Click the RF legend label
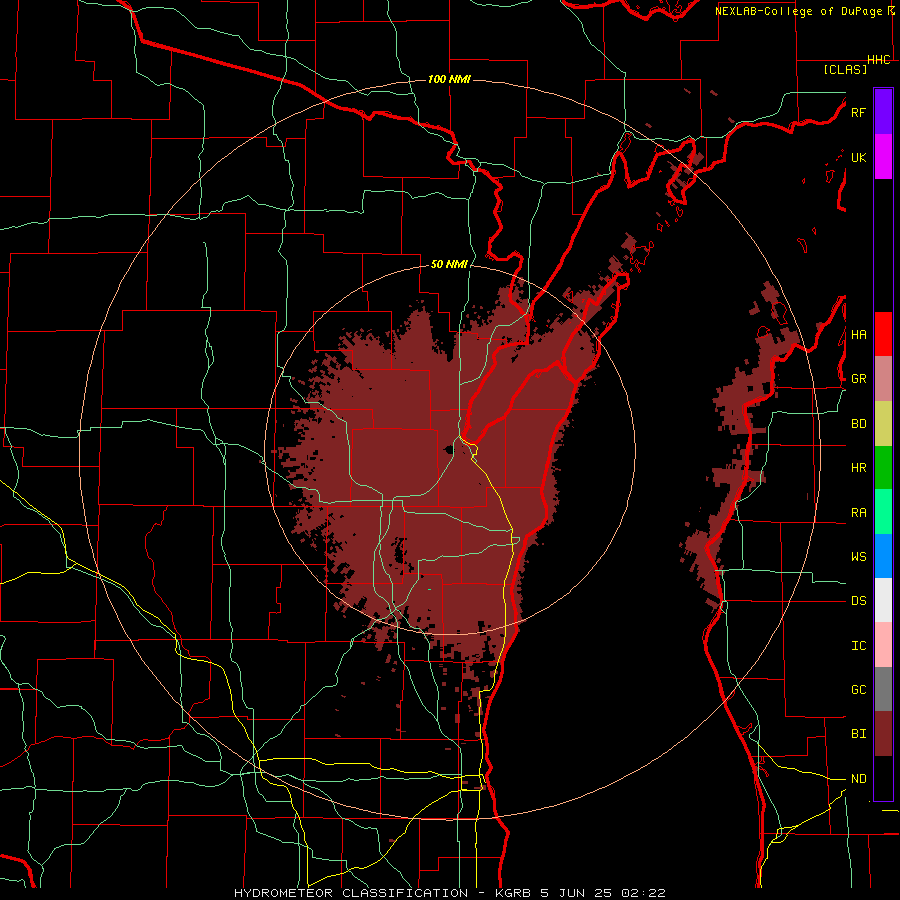900x900 pixels. (x=858, y=112)
